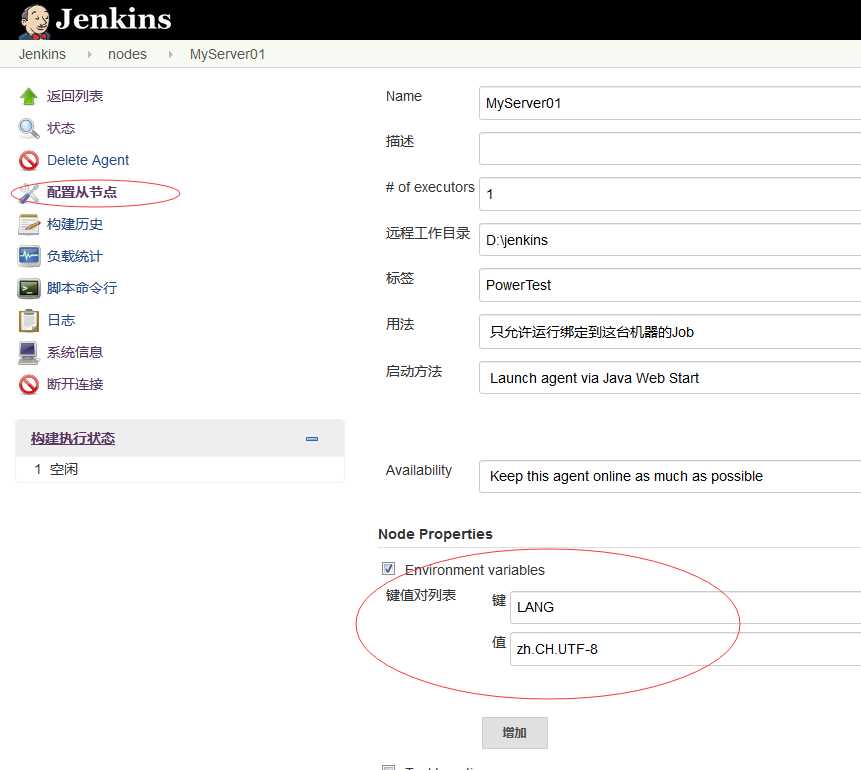Open the 系统信息 link

[x=75, y=352]
